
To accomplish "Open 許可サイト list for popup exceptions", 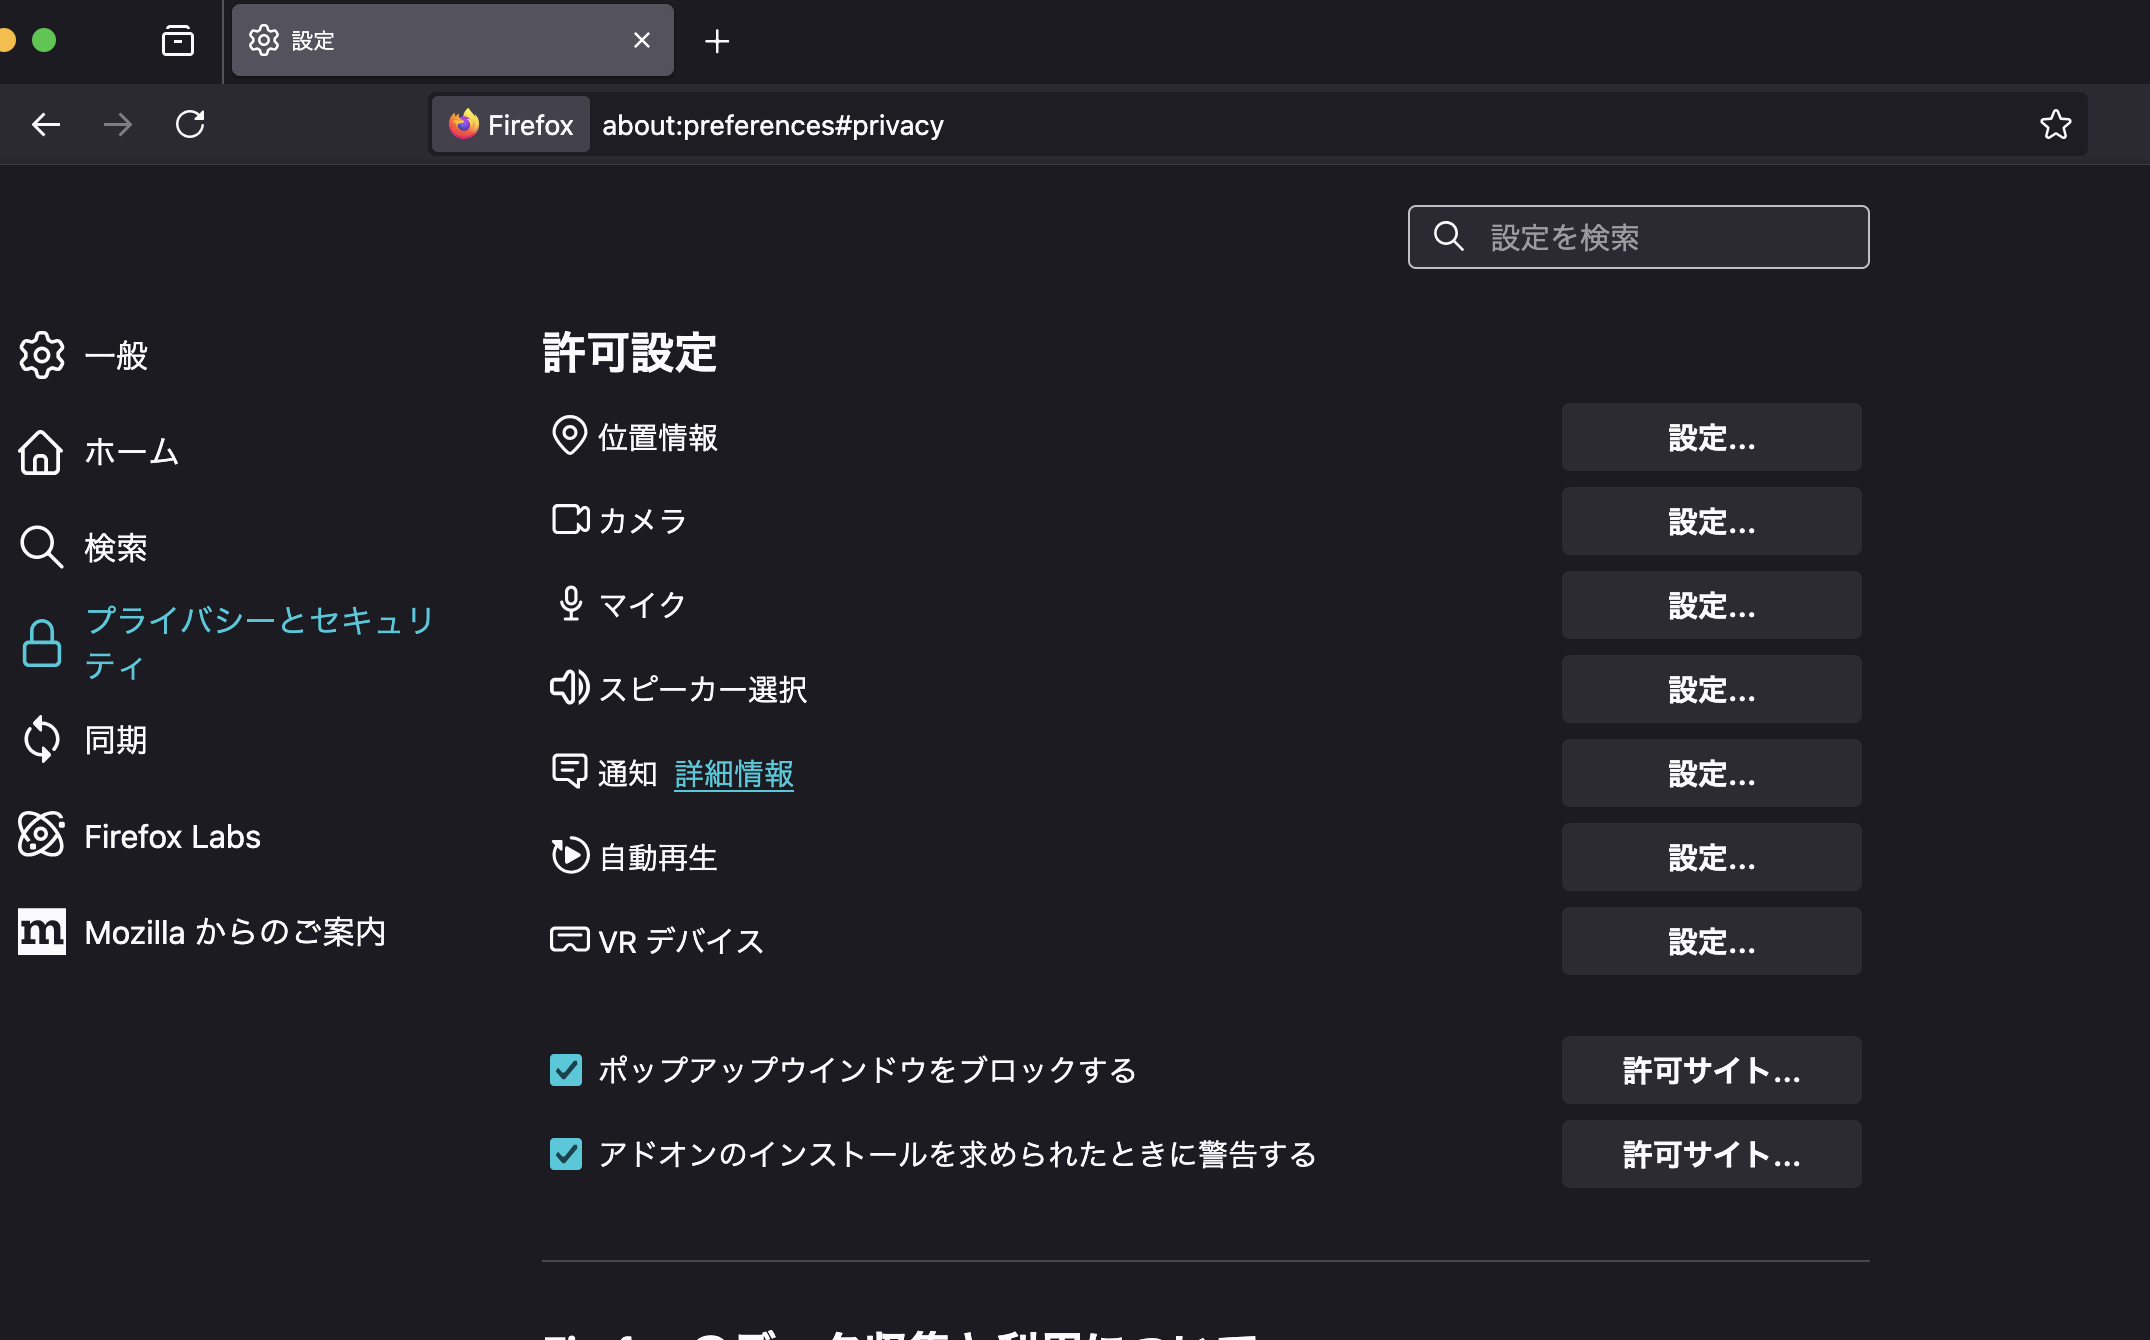I will tap(1710, 1070).
